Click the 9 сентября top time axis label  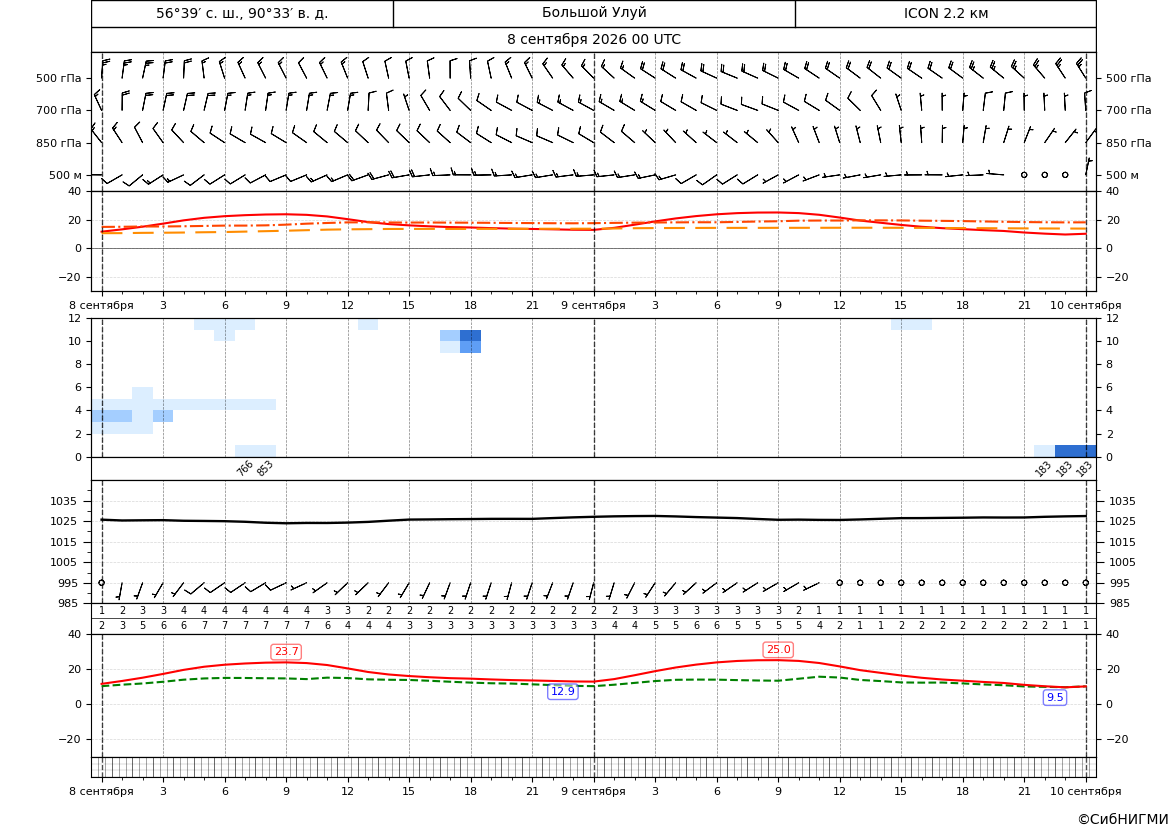tap(593, 305)
